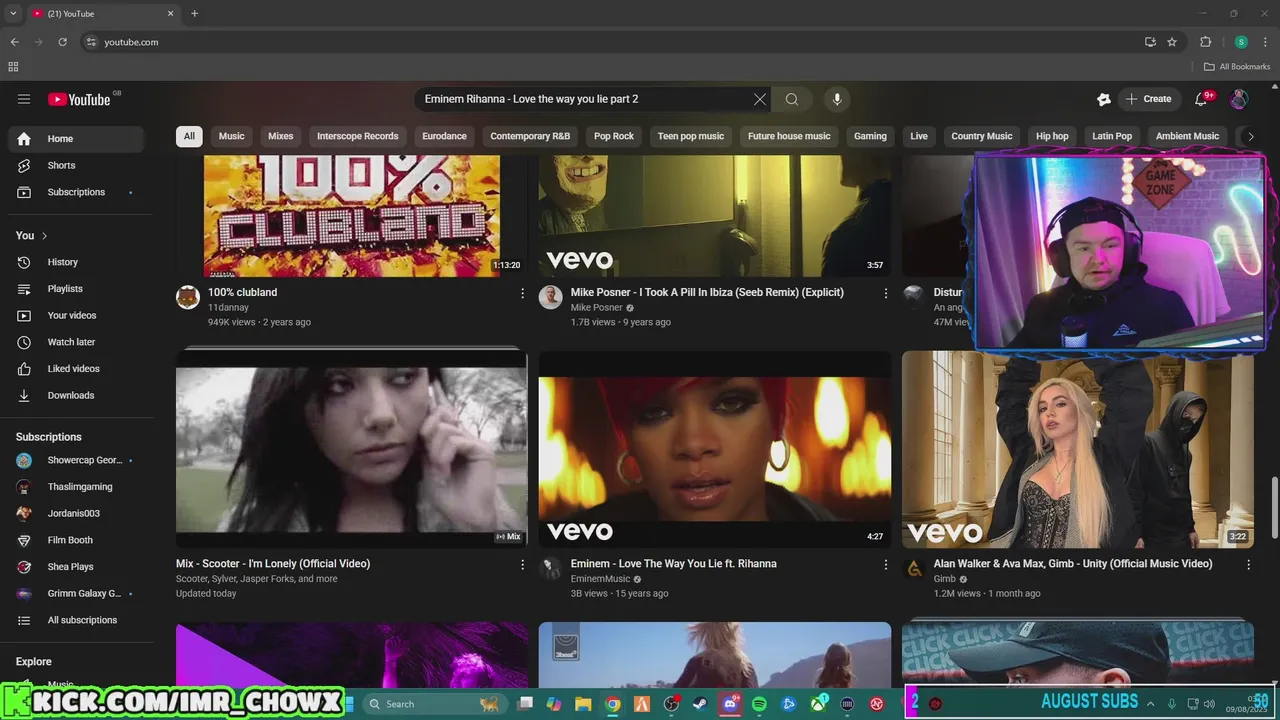Select the Future house music chip

[x=789, y=136]
